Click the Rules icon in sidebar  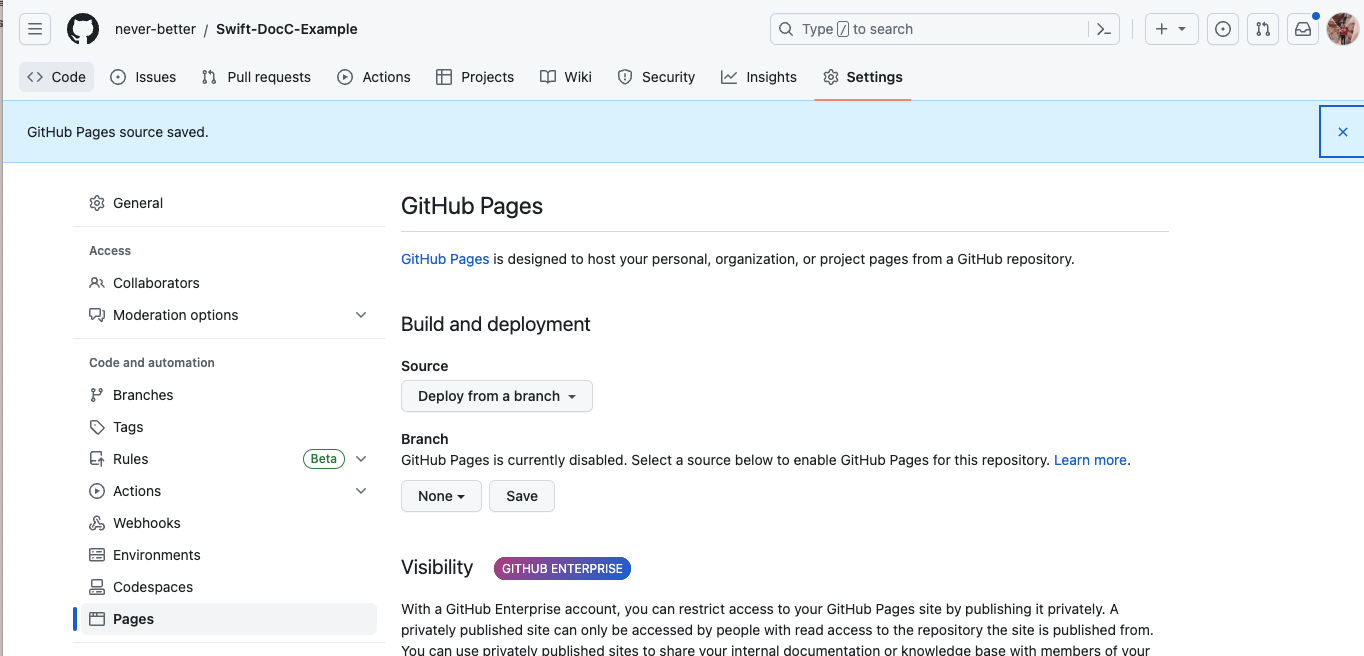97,459
